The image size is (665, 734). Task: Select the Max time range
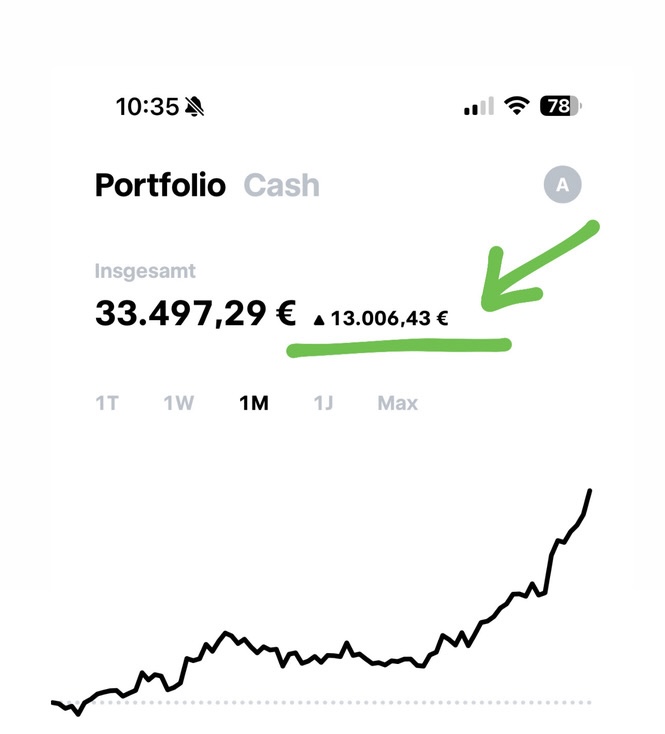tap(397, 404)
